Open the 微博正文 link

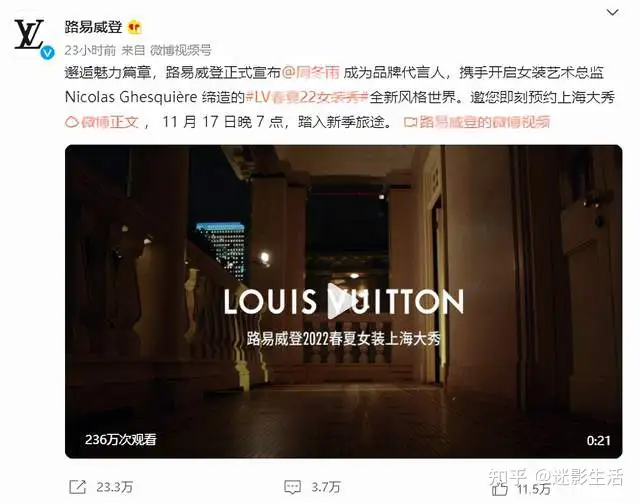[x=110, y=122]
